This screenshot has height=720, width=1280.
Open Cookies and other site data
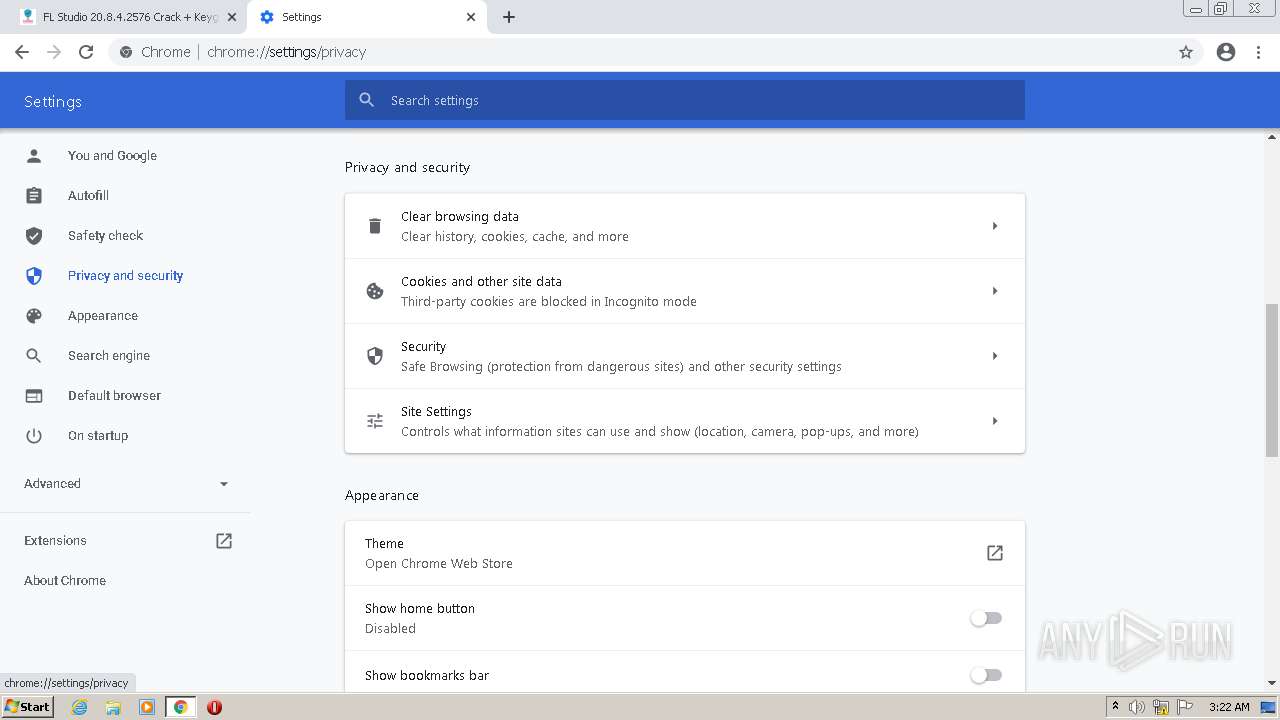685,291
